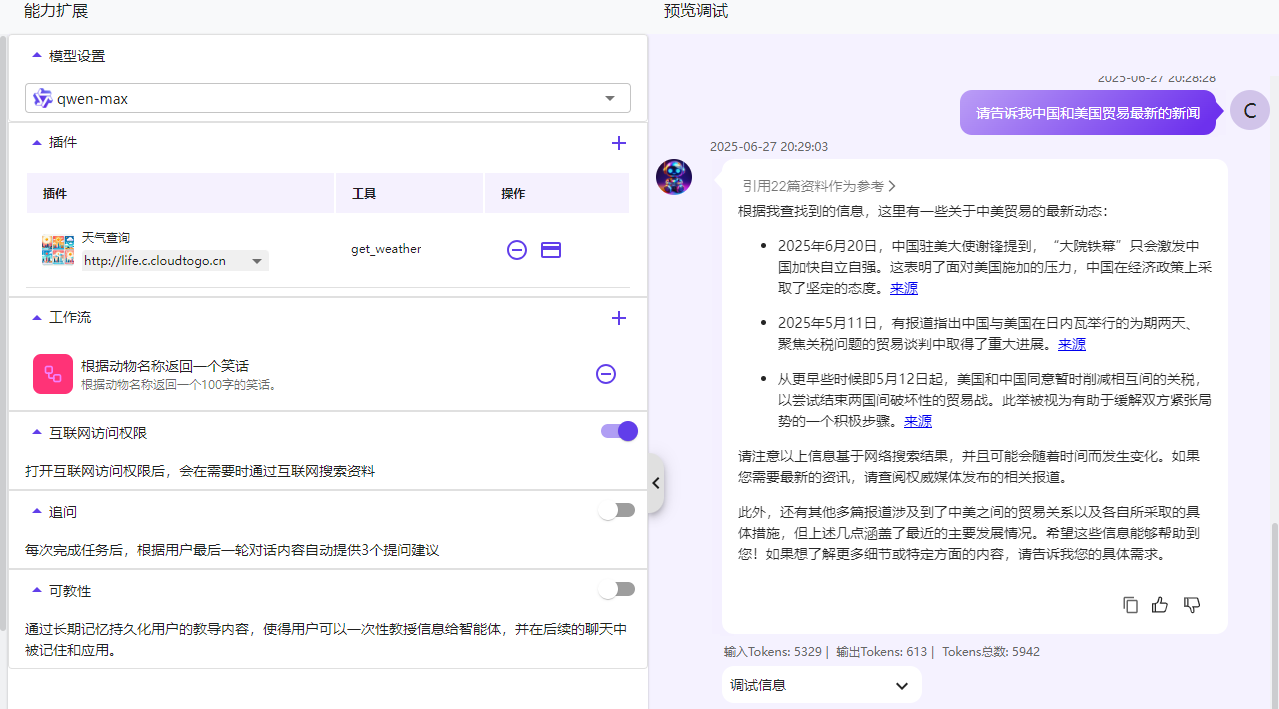1279x709 pixels.
Task: Click the 输入Tokens: 5329 label
Action: (x=773, y=652)
